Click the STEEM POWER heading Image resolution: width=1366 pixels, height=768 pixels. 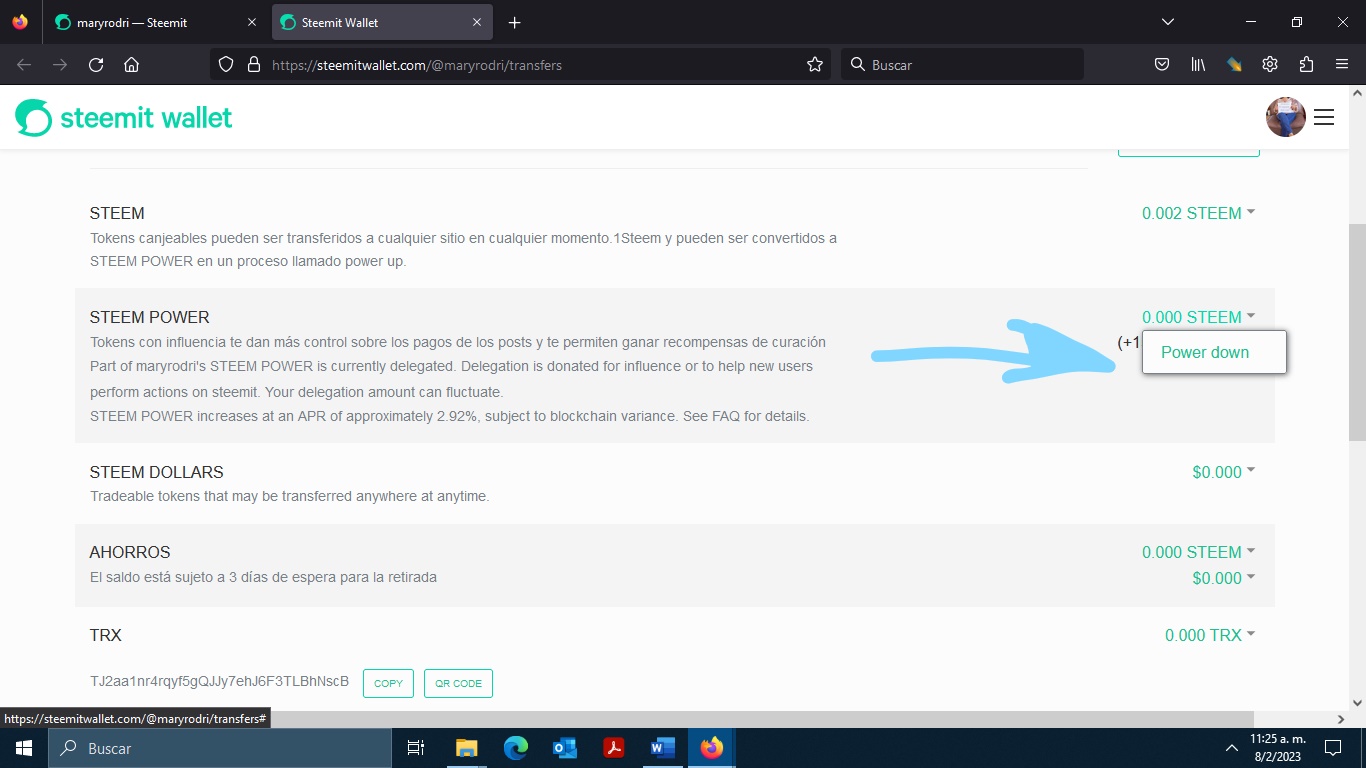coord(150,317)
